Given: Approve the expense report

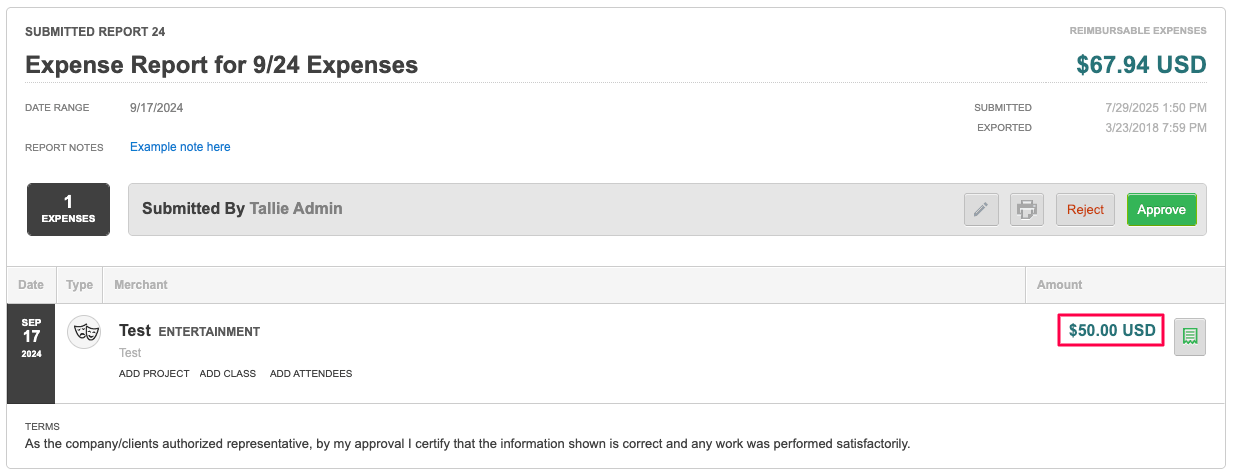Looking at the screenshot, I should point(1161,210).
